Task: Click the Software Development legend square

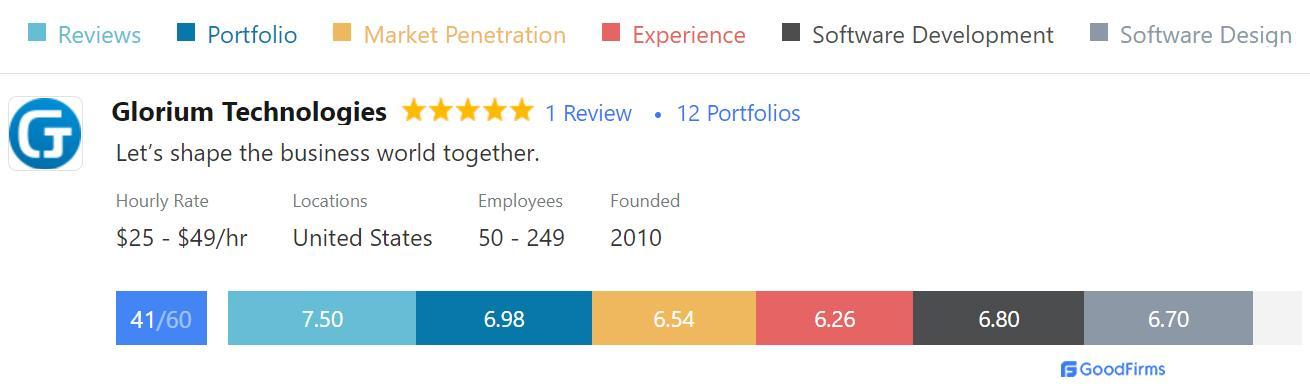Action: pos(791,32)
